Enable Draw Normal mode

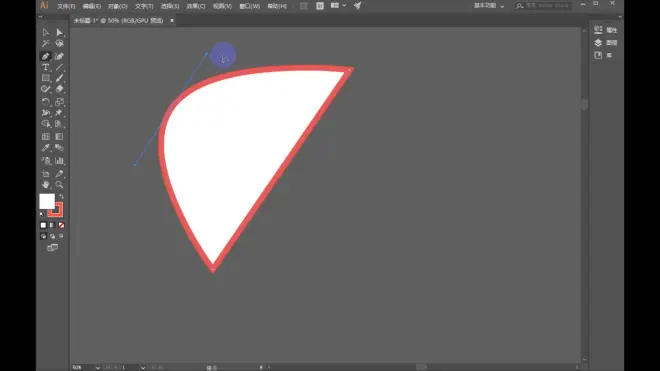coord(43,236)
